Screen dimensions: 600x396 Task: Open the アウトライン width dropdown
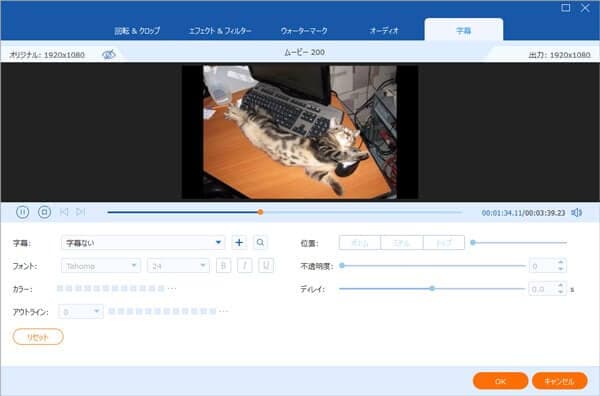81,312
